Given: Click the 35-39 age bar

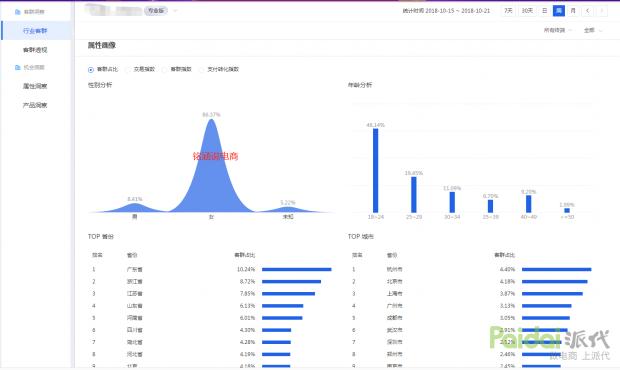Looking at the screenshot, I should pos(490,206).
